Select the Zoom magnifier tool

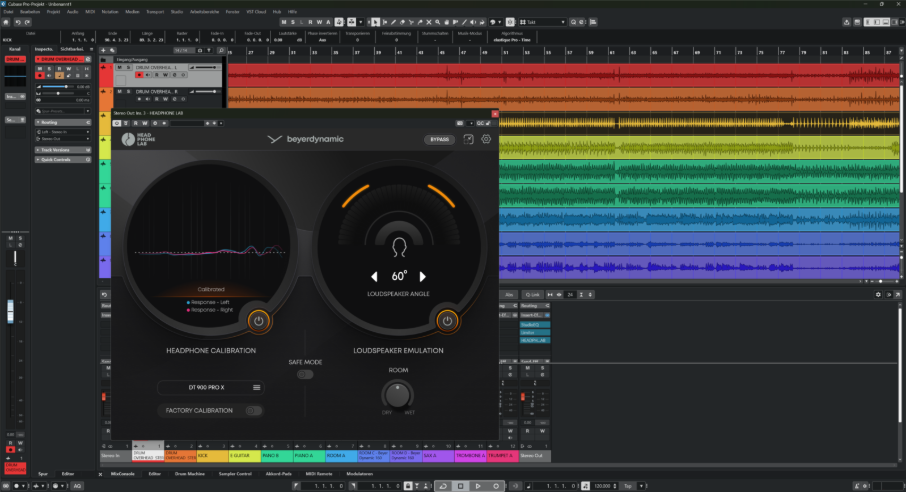pyautogui.click(x=437, y=22)
